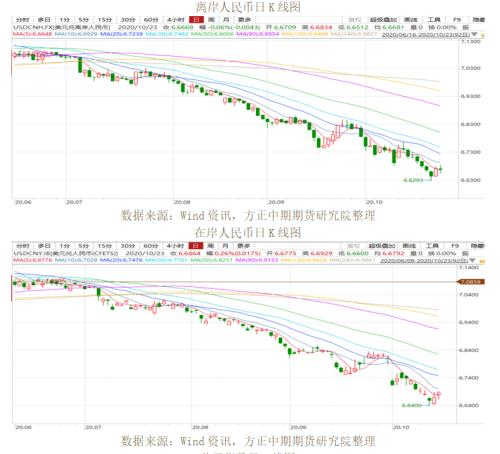Switch USDCNY onshore chart to 4小时 period
This screenshot has width=500, height=454.
175,246
